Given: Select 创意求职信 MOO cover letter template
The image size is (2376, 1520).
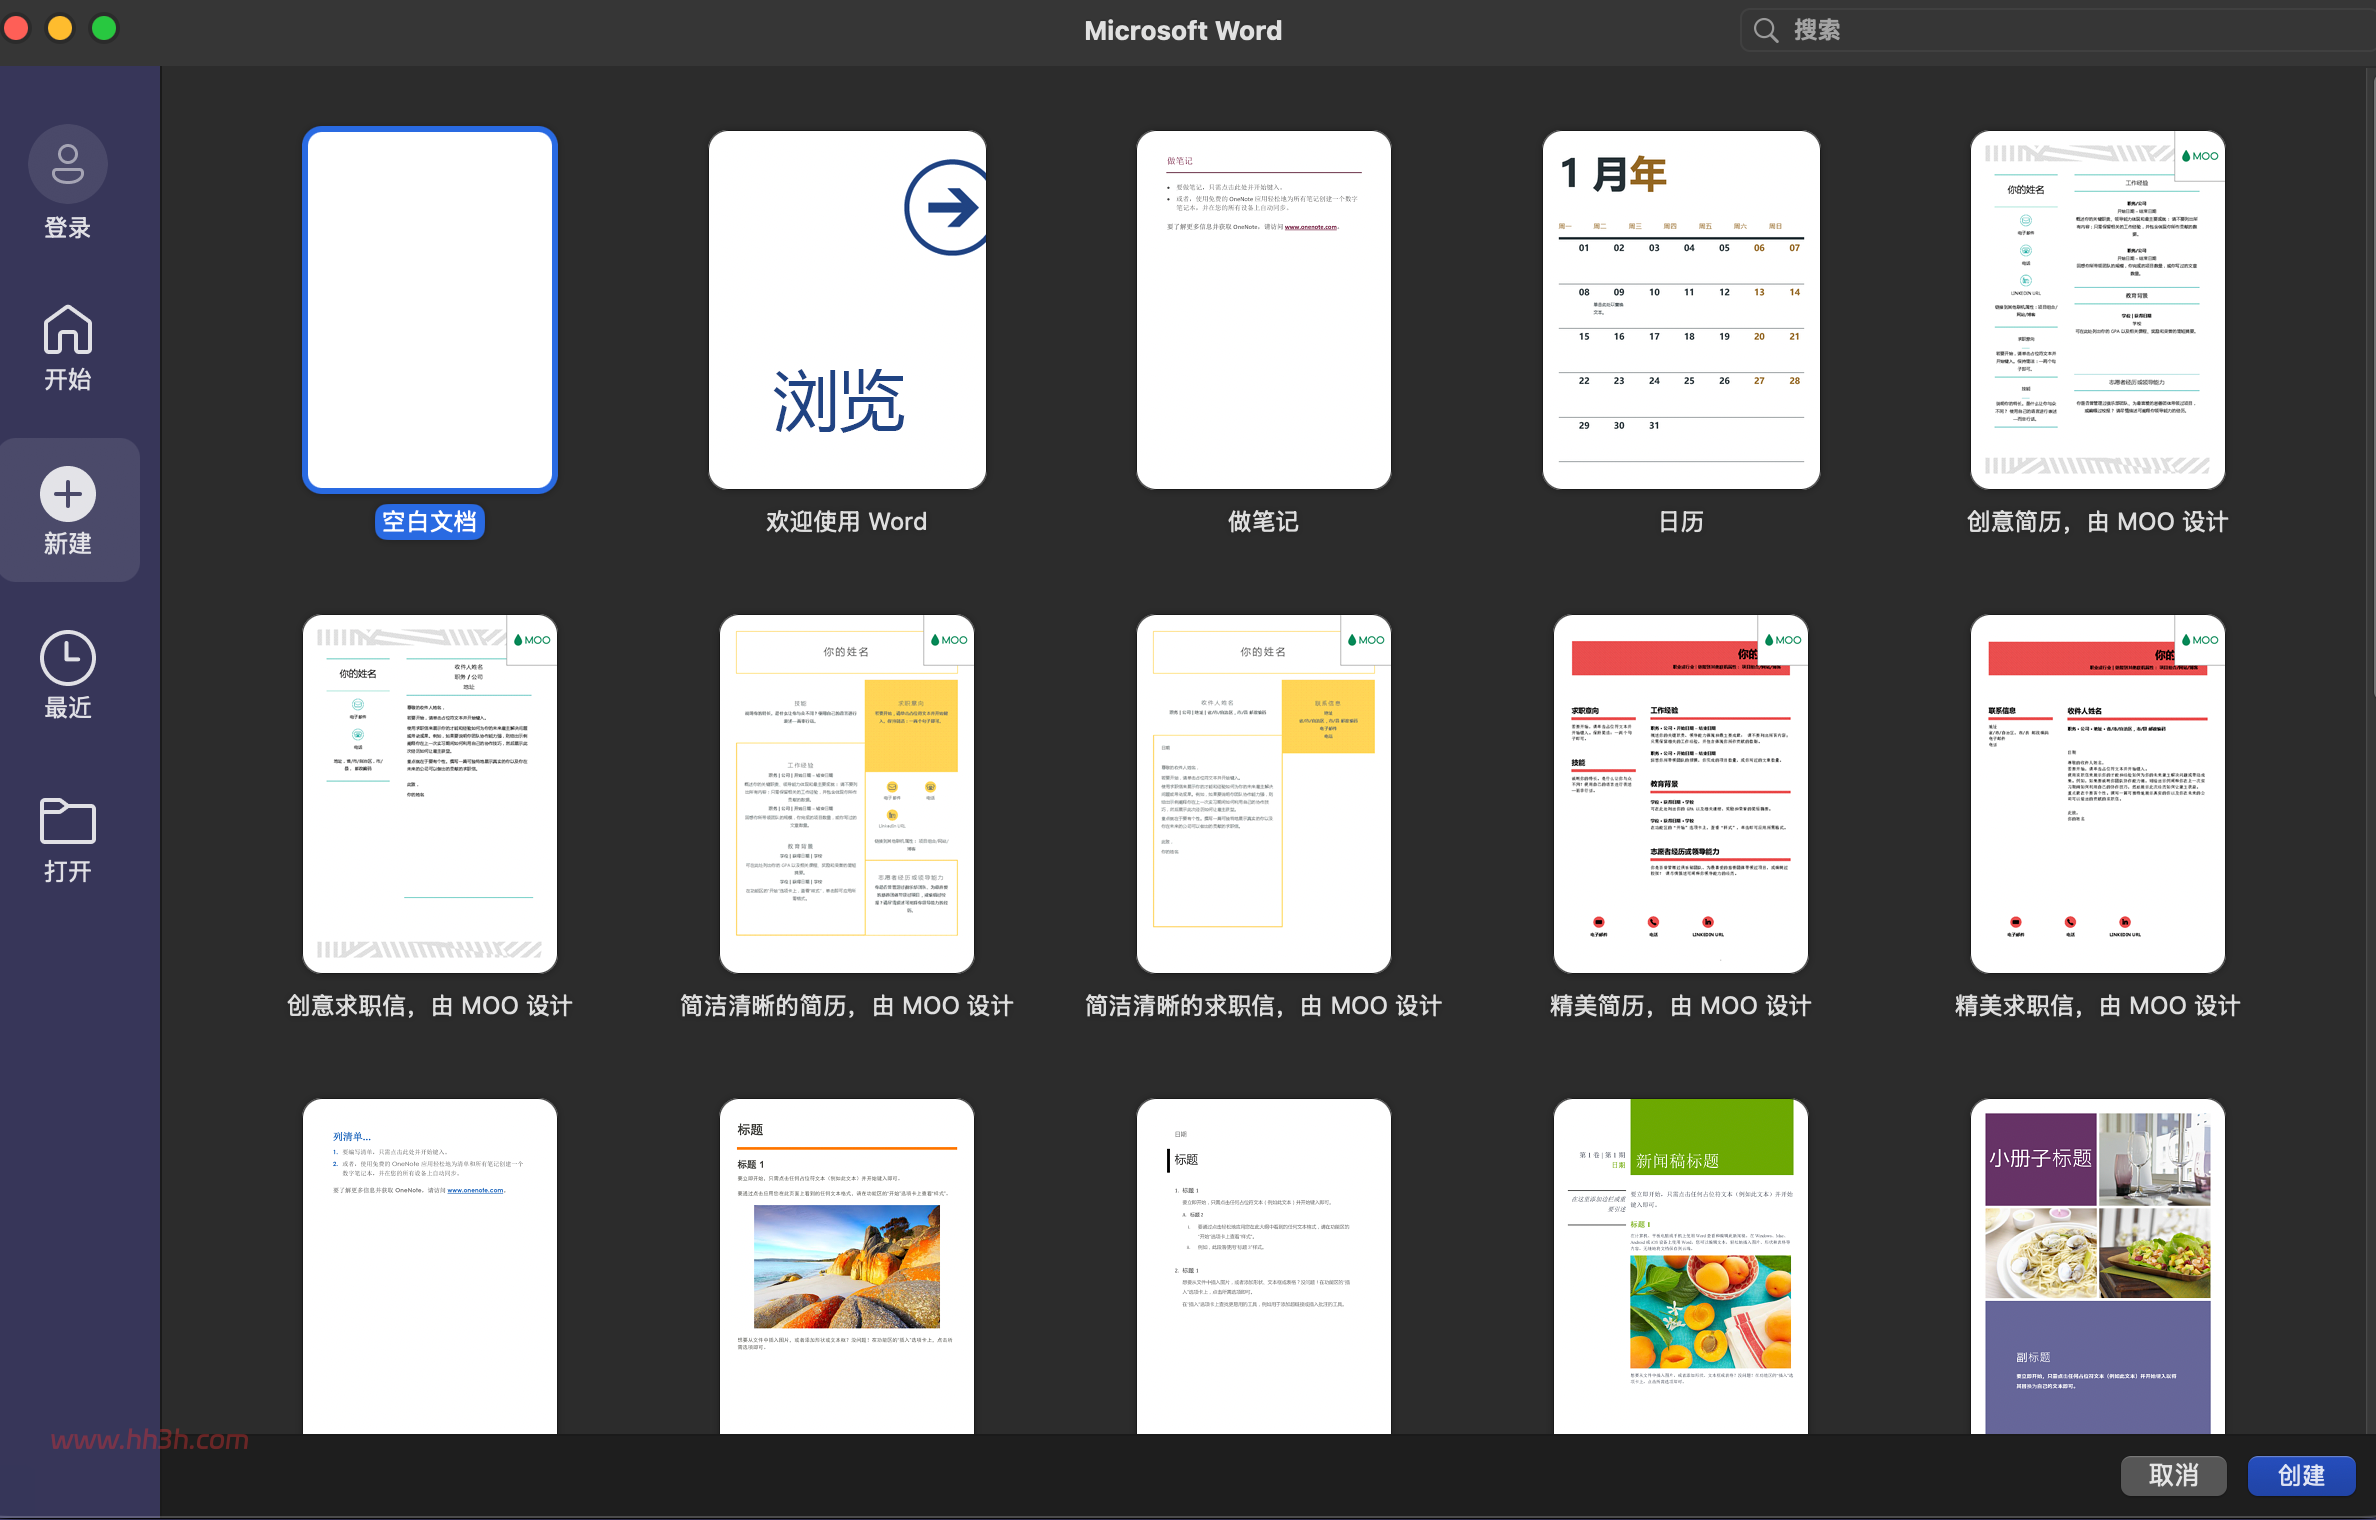Looking at the screenshot, I should pyautogui.click(x=430, y=794).
